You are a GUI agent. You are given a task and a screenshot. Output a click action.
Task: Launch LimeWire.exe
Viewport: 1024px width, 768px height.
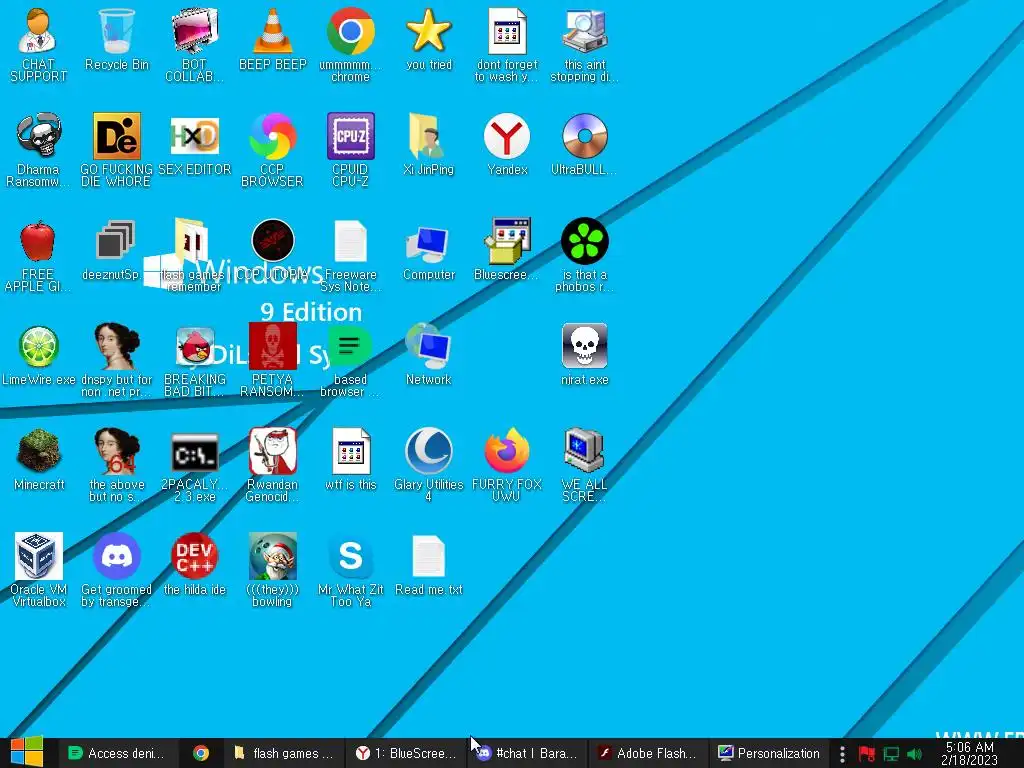38,354
